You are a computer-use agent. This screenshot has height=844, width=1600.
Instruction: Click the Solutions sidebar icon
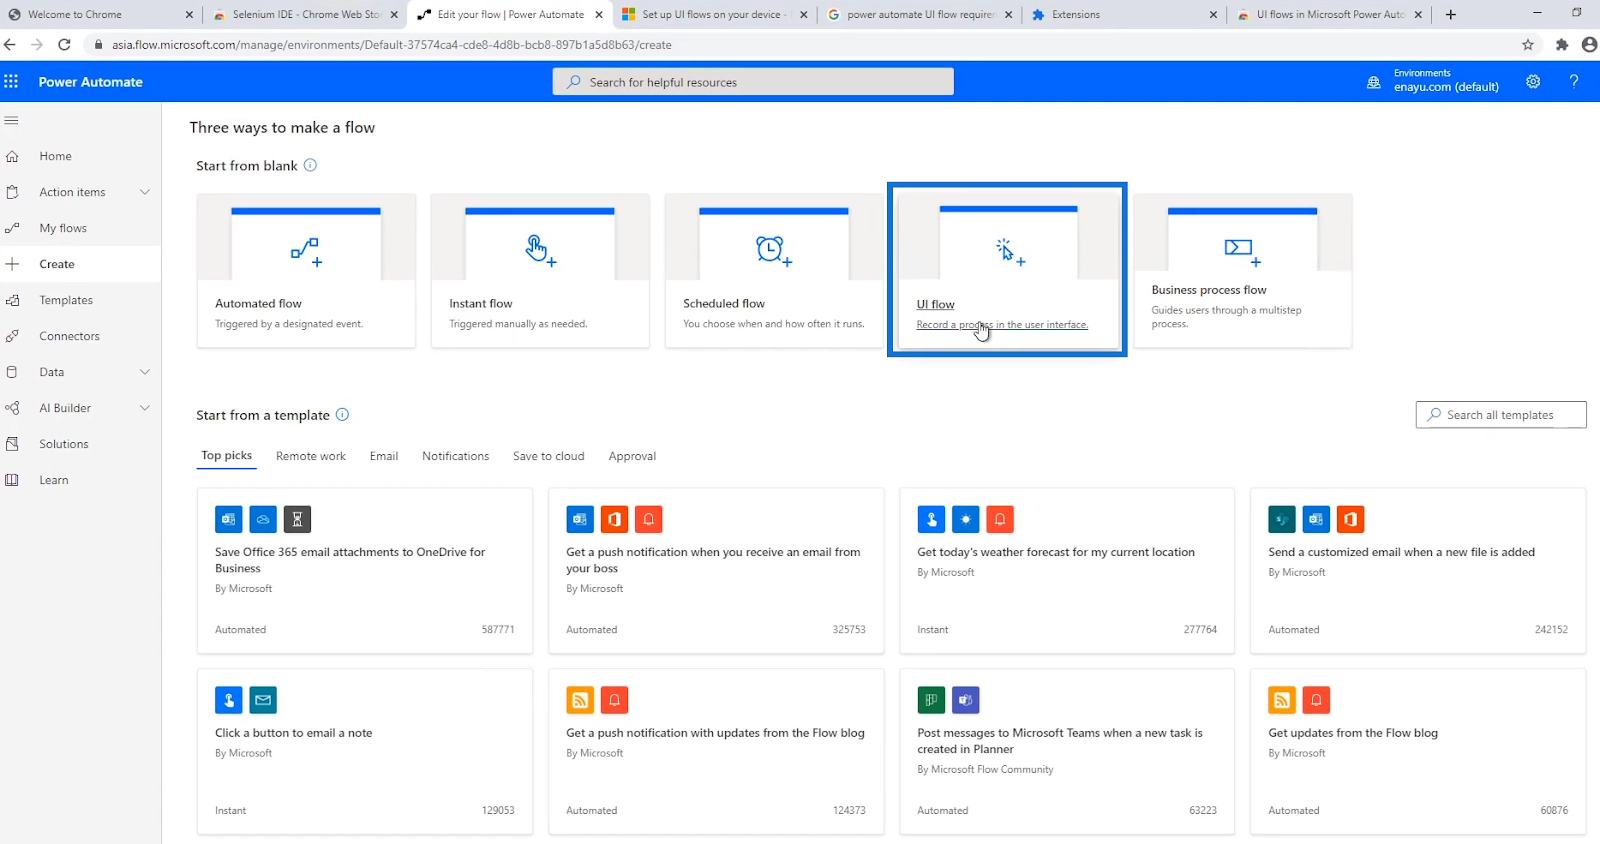(12, 444)
